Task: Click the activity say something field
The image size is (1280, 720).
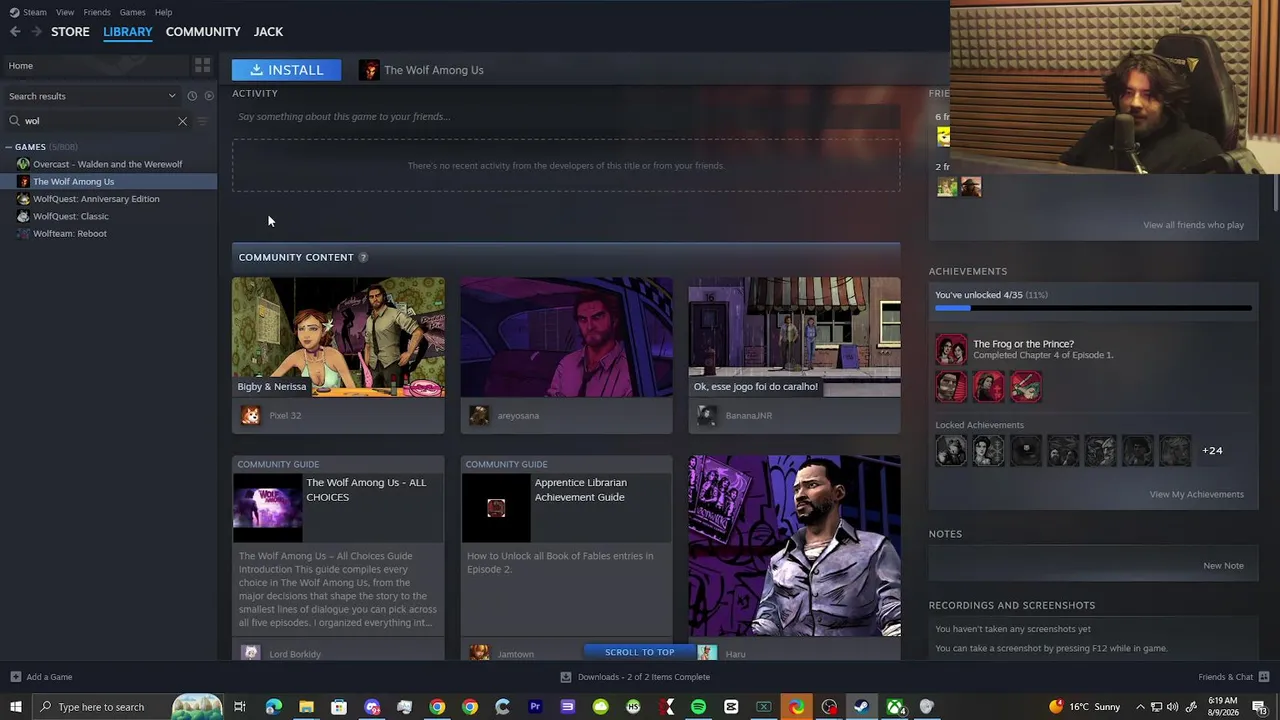Action: 566,117
